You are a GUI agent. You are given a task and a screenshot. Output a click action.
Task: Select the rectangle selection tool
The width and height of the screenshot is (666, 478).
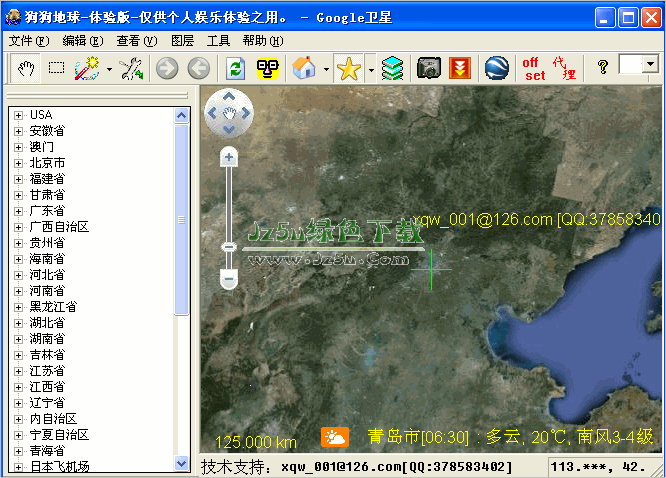pyautogui.click(x=56, y=68)
